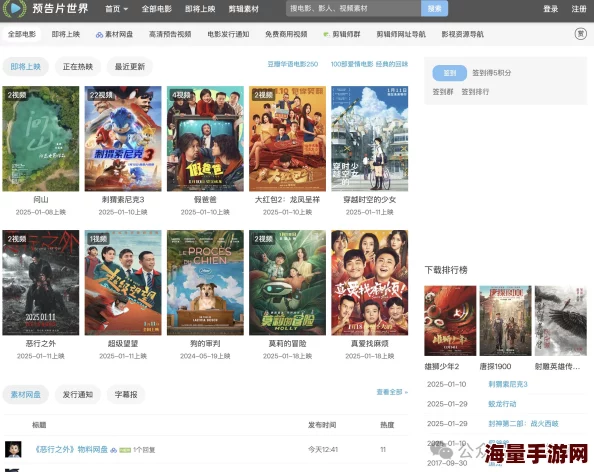The height and width of the screenshot is (472, 594).
Task: Click the 登录 login link
Action: coord(550,9)
